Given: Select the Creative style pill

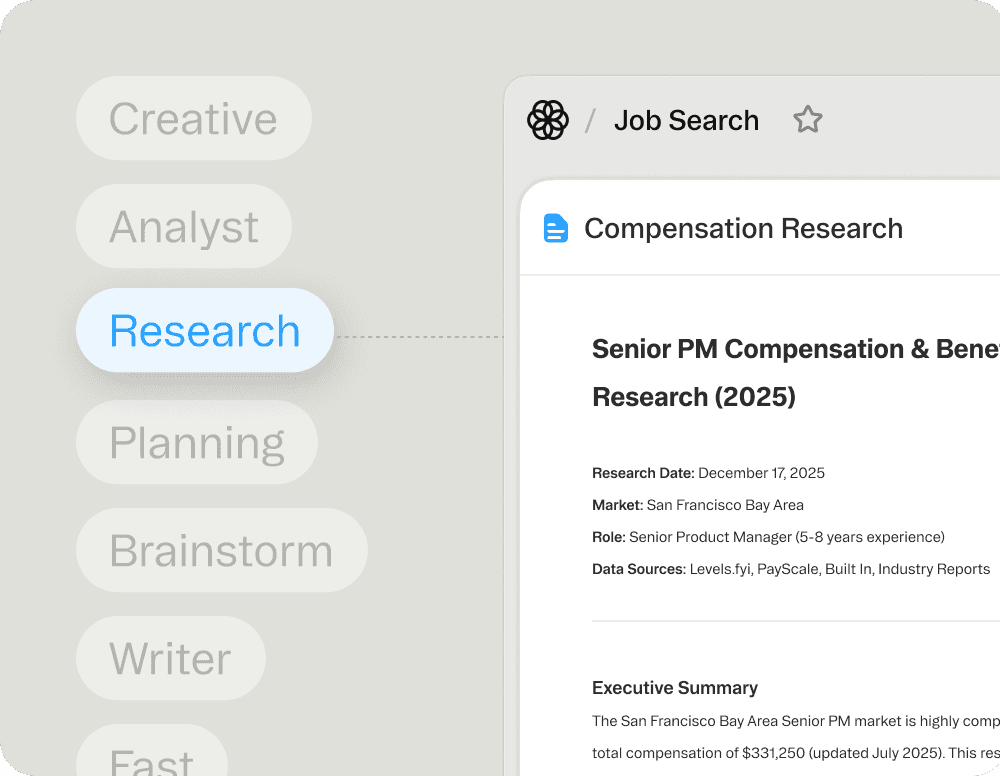Looking at the screenshot, I should click(x=193, y=119).
